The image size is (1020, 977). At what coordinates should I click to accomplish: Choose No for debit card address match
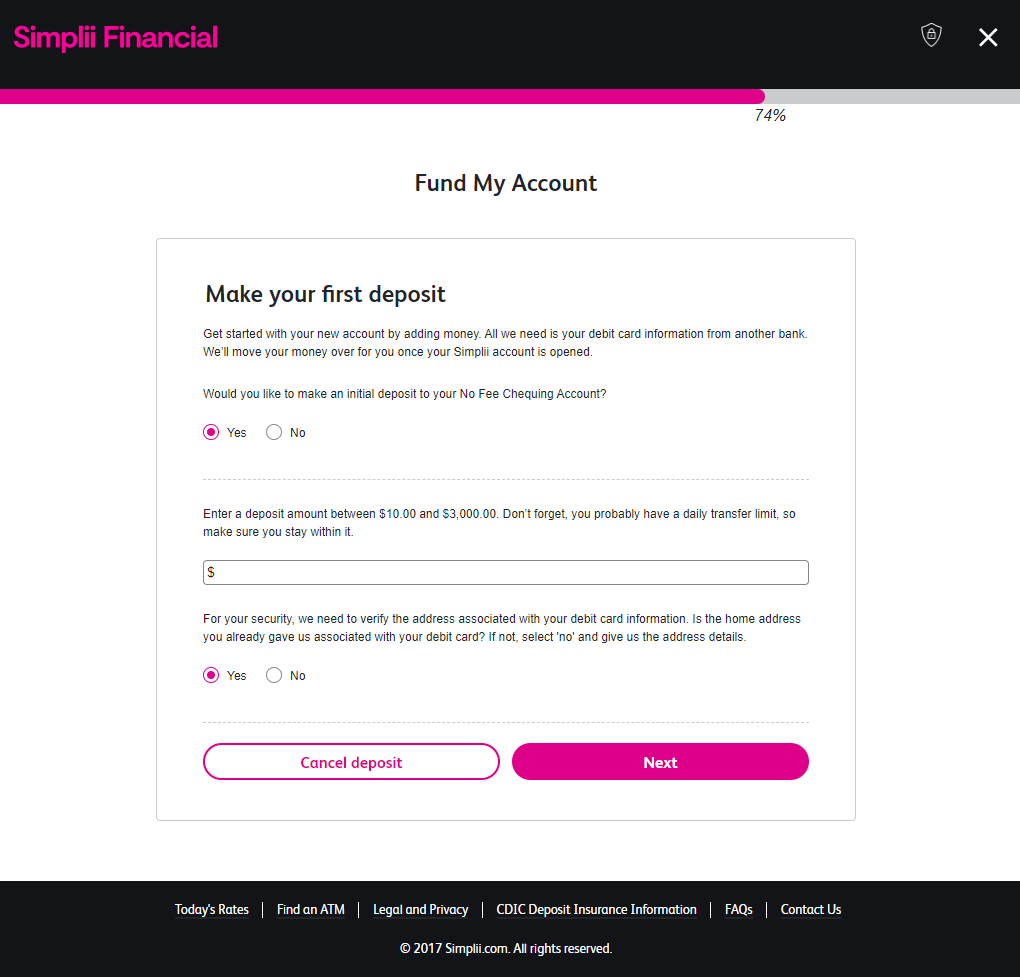click(274, 676)
